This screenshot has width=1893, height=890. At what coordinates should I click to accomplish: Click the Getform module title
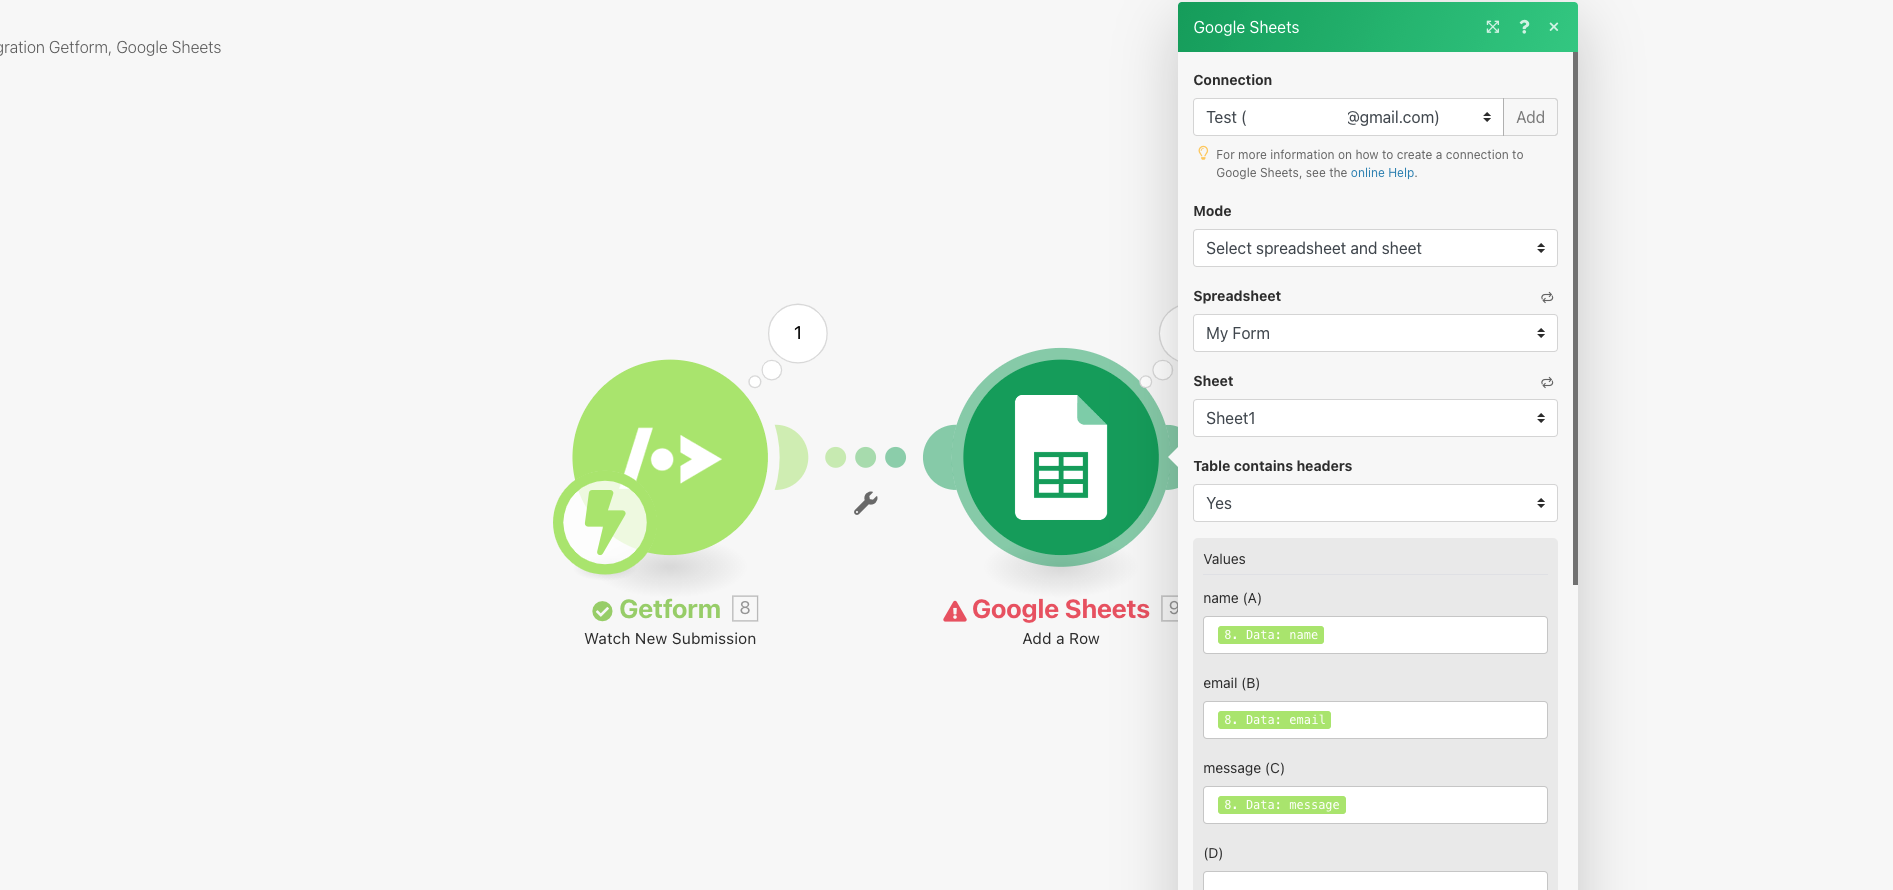pos(670,609)
